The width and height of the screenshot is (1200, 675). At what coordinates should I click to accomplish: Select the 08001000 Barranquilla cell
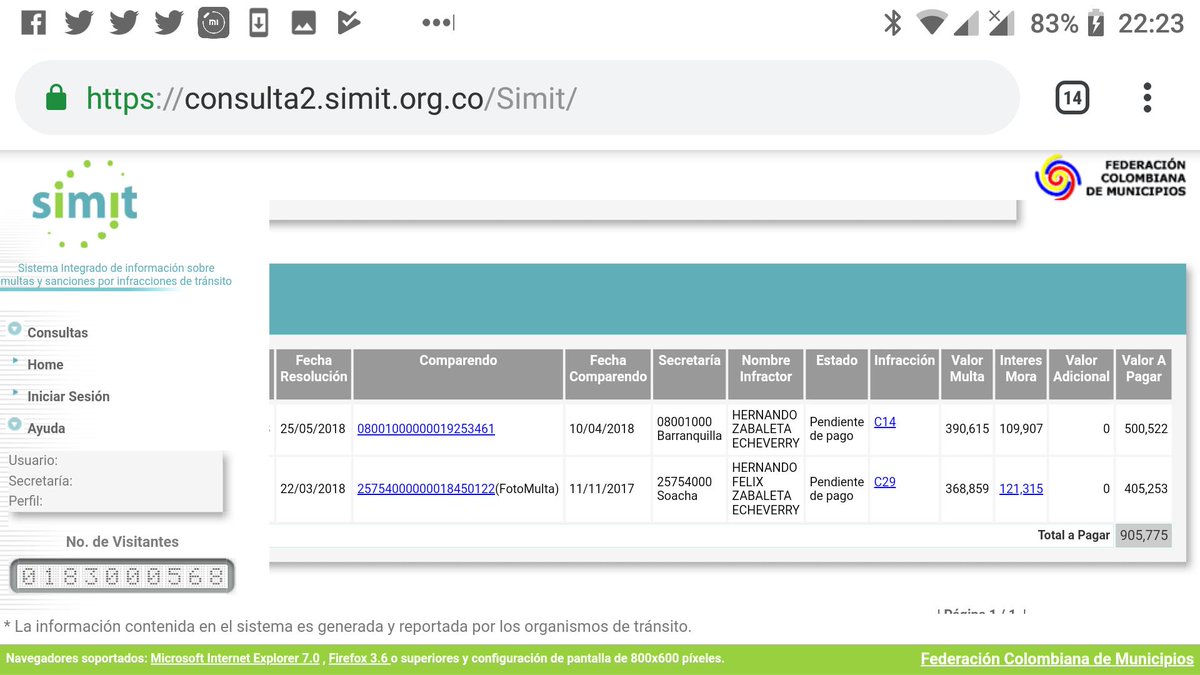click(689, 429)
